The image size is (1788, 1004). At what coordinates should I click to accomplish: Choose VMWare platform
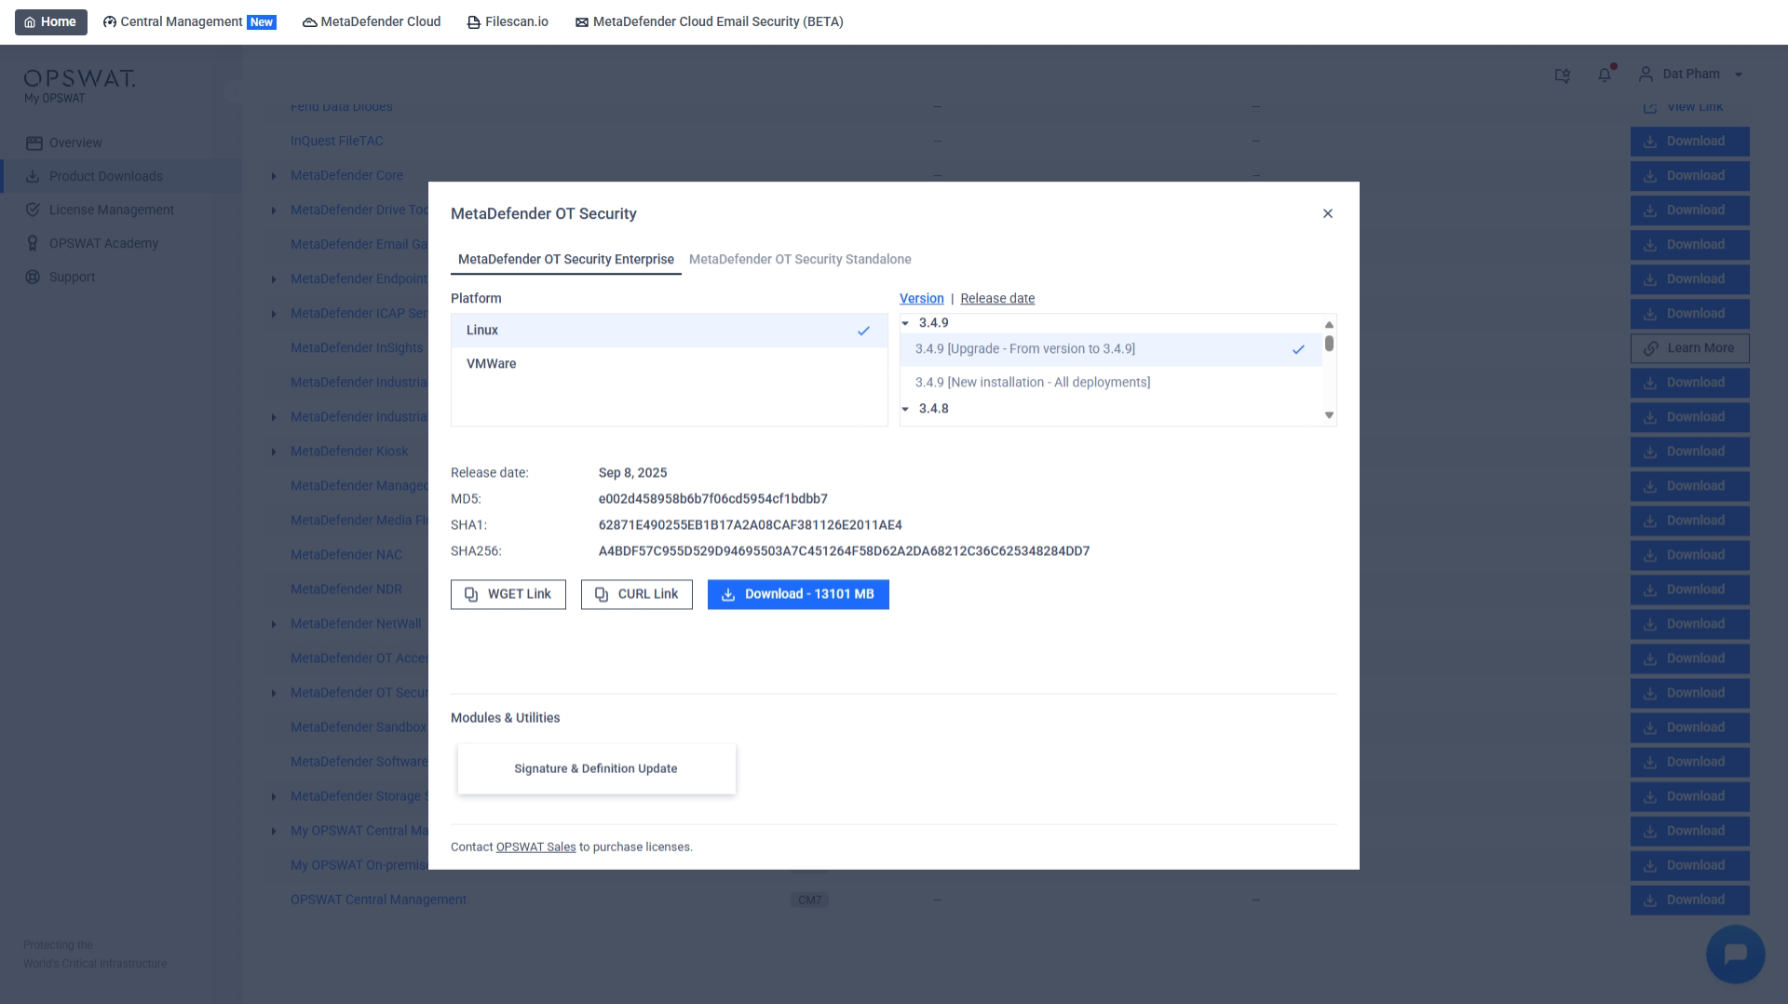coord(668,364)
